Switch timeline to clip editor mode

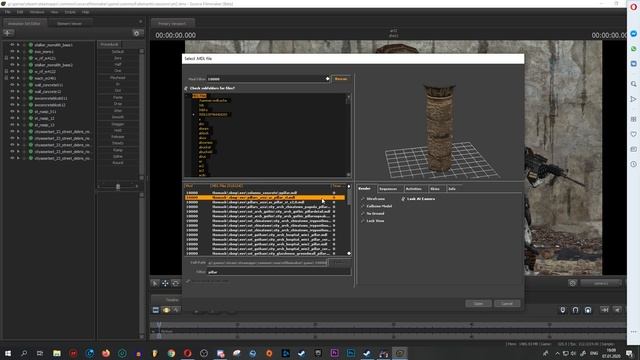(x=156, y=310)
